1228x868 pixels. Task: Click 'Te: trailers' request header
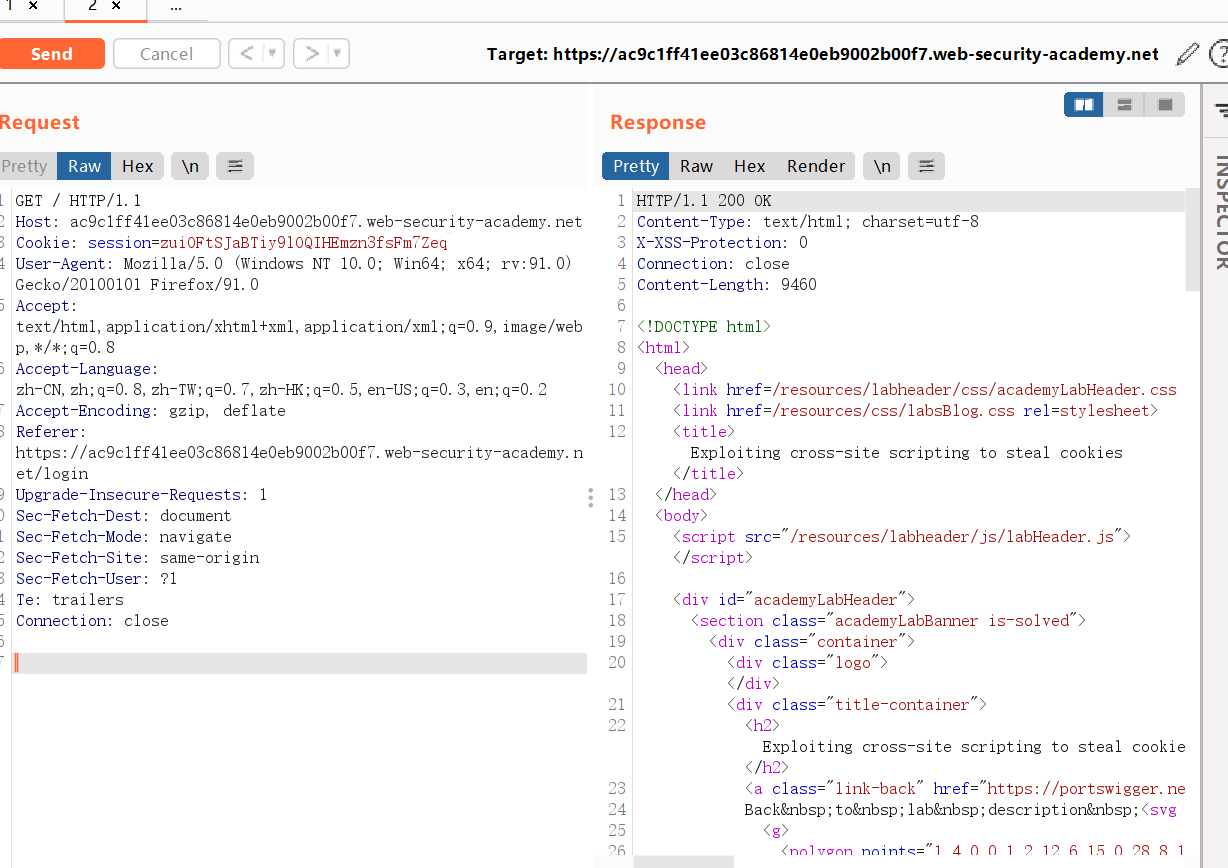(x=69, y=600)
